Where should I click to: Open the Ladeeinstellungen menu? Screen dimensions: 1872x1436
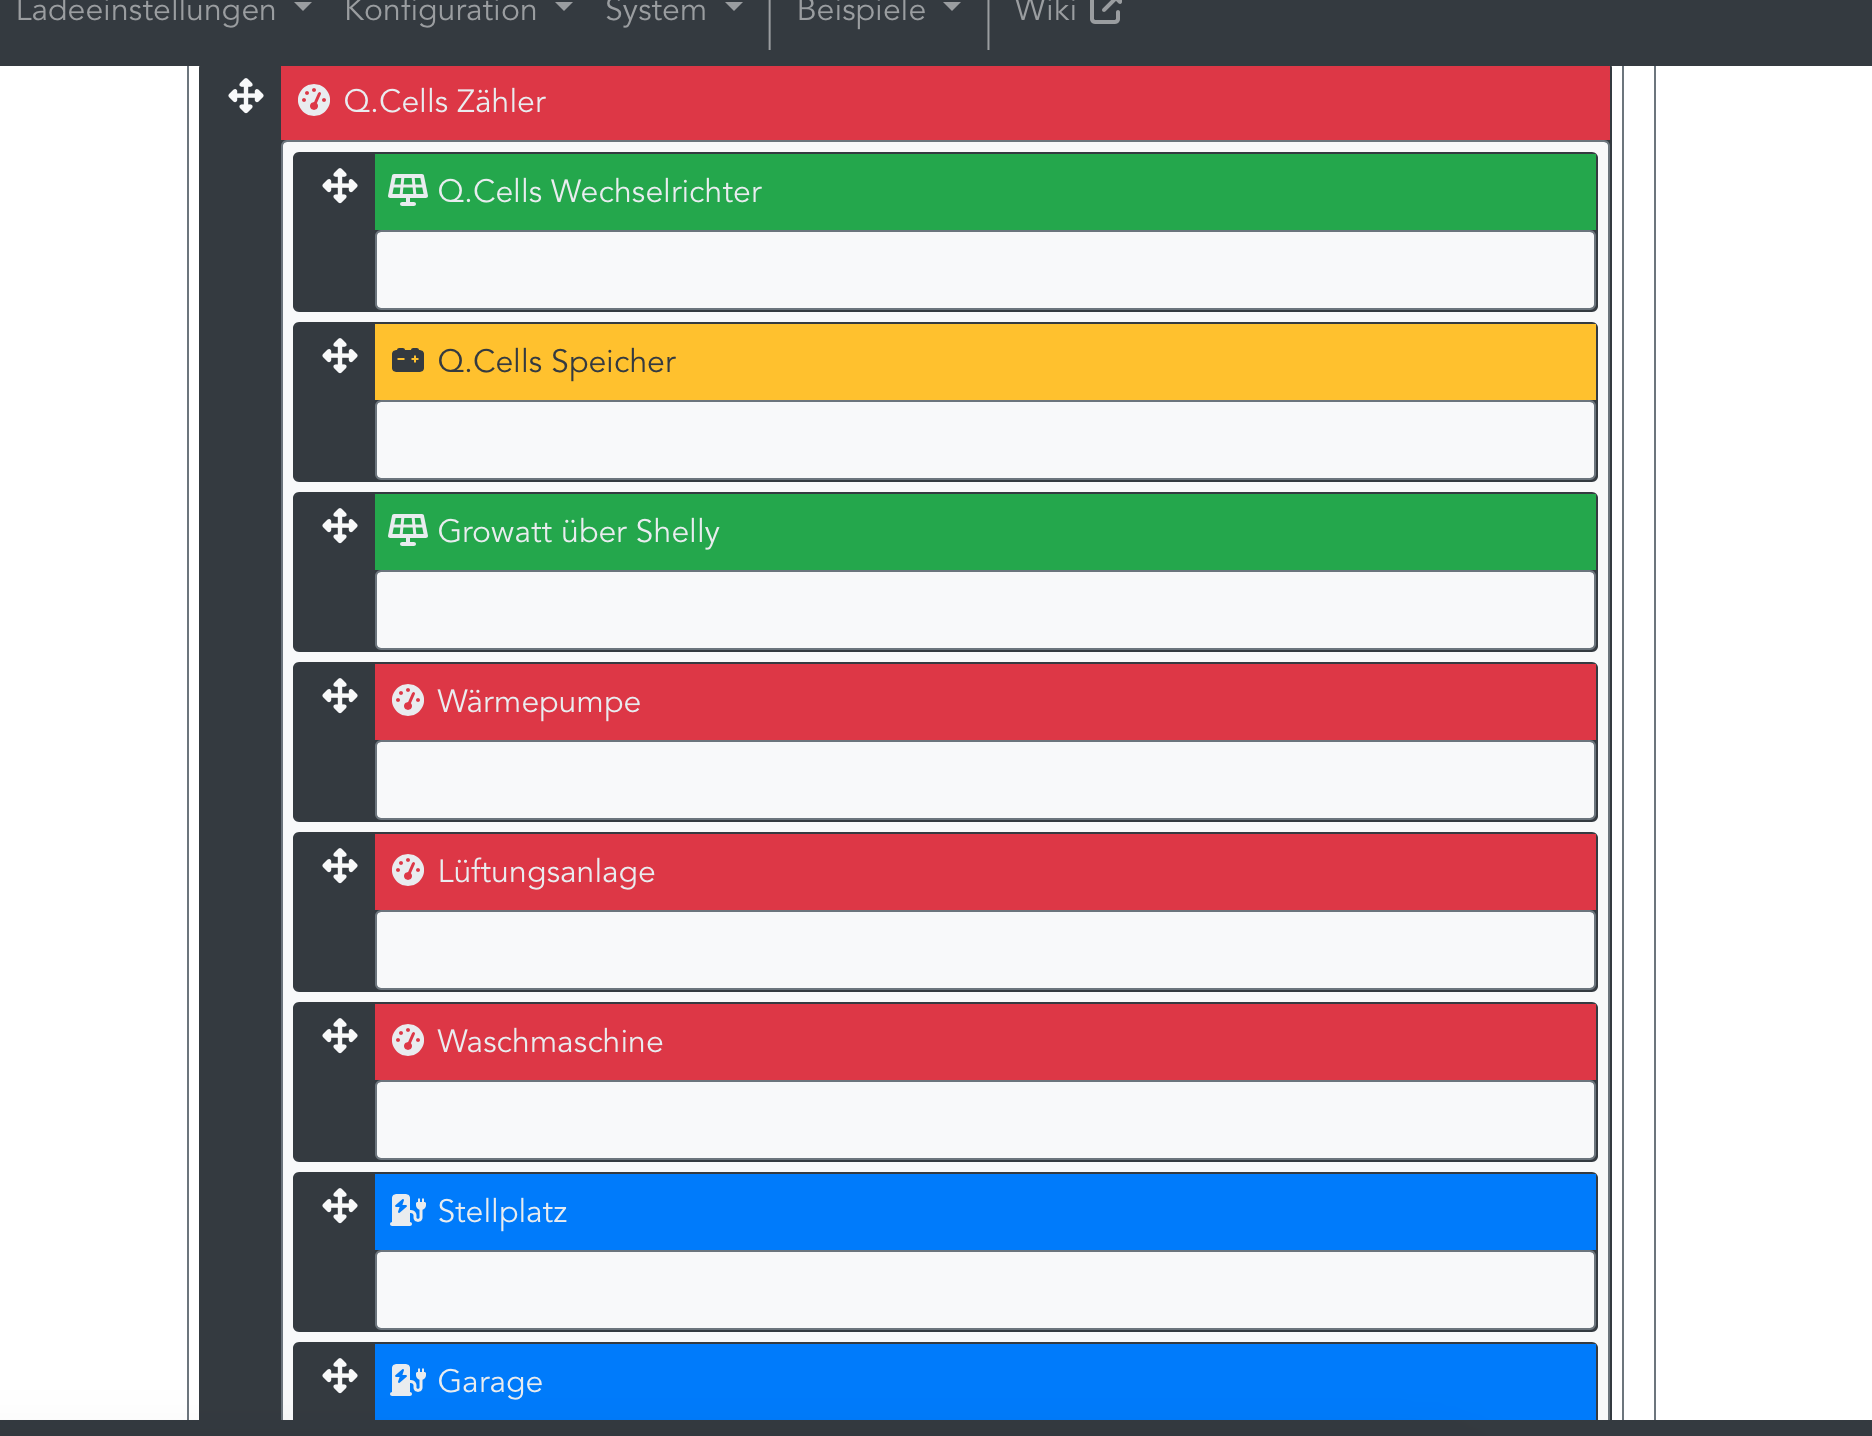coord(164,11)
